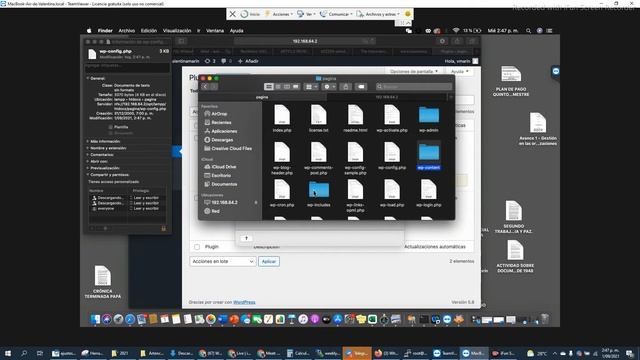This screenshot has width=640, height=360.
Task: Select the wp-comments-post.php file
Action: point(319,152)
